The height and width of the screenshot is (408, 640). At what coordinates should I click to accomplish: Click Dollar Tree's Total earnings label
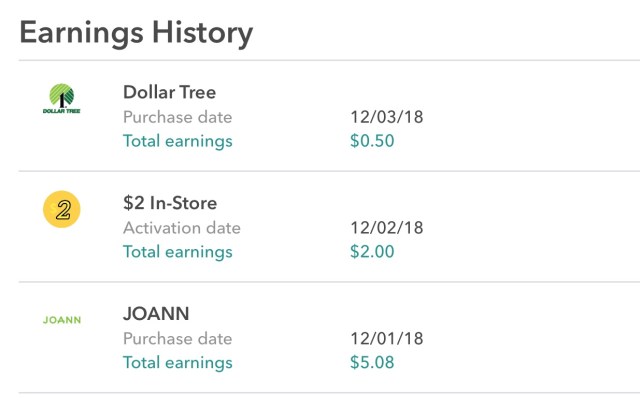(x=177, y=141)
